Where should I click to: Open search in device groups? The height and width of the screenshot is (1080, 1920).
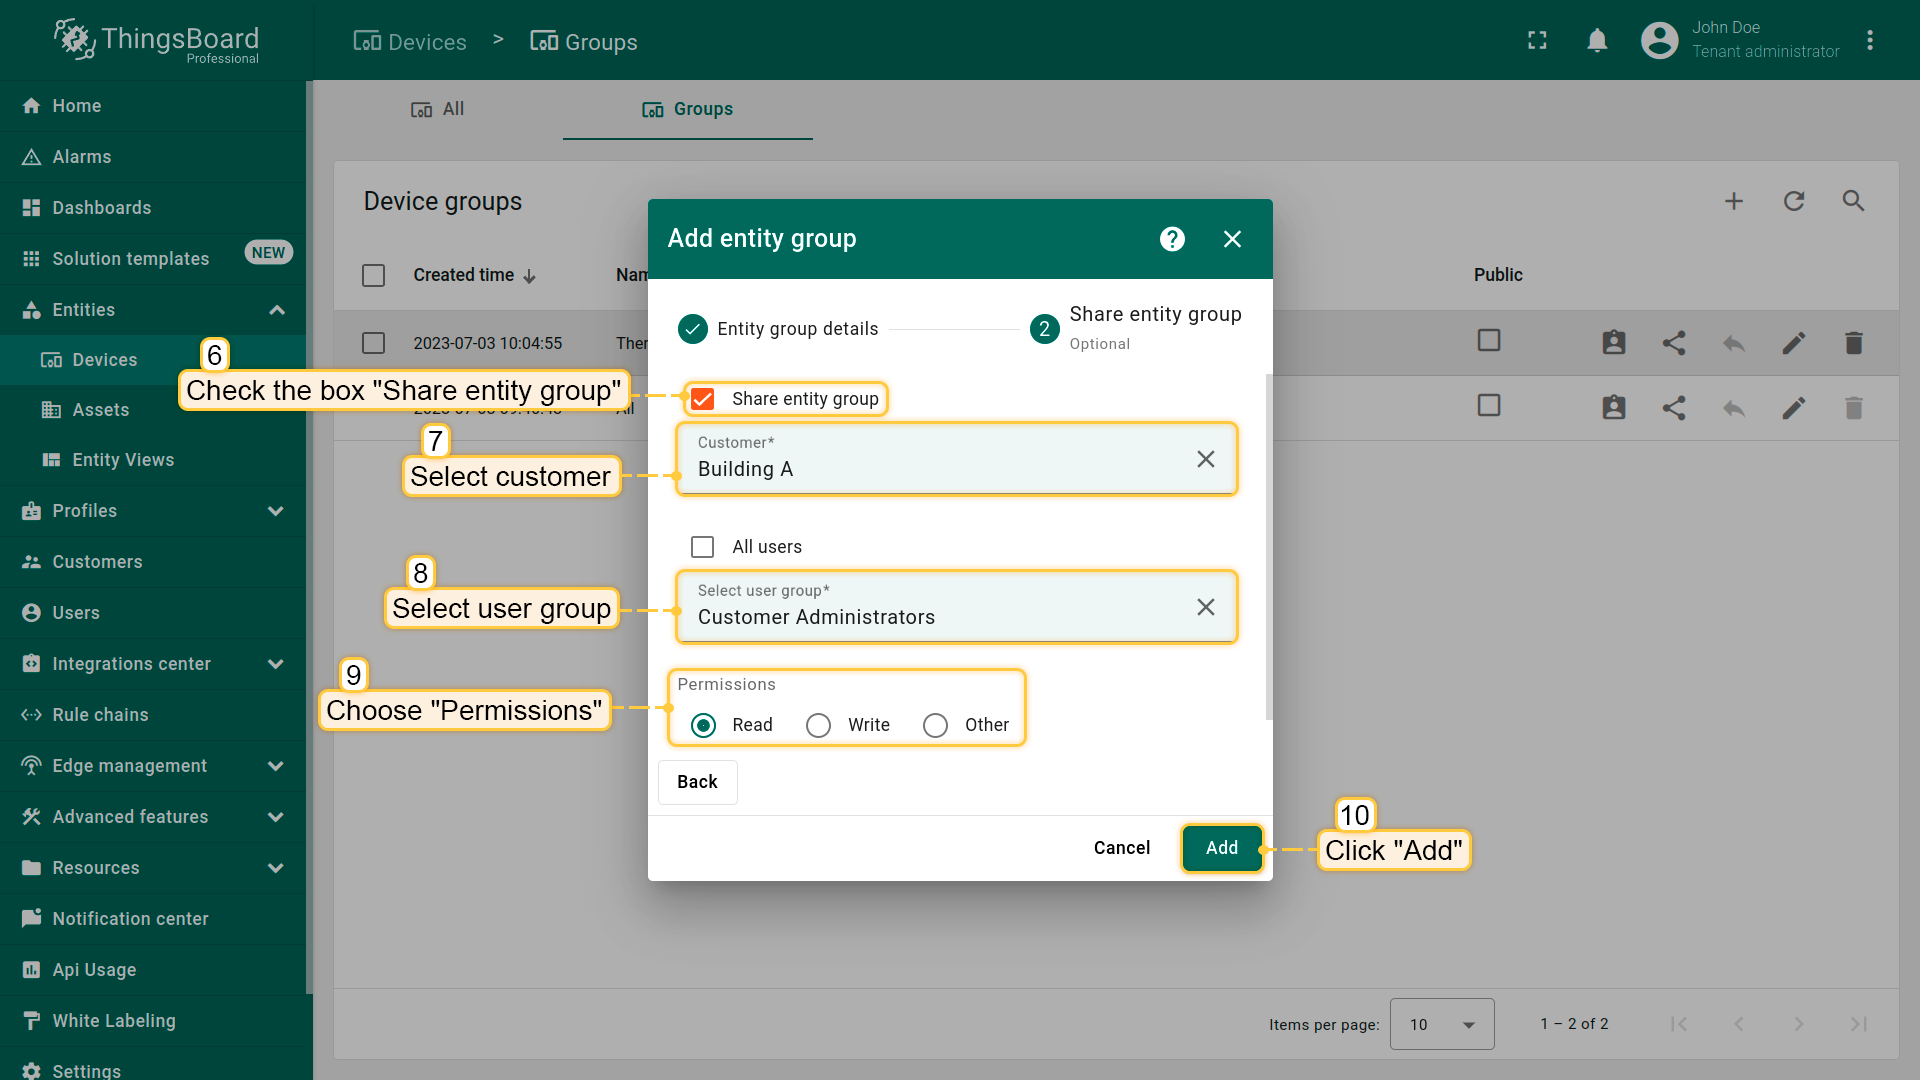point(1853,201)
